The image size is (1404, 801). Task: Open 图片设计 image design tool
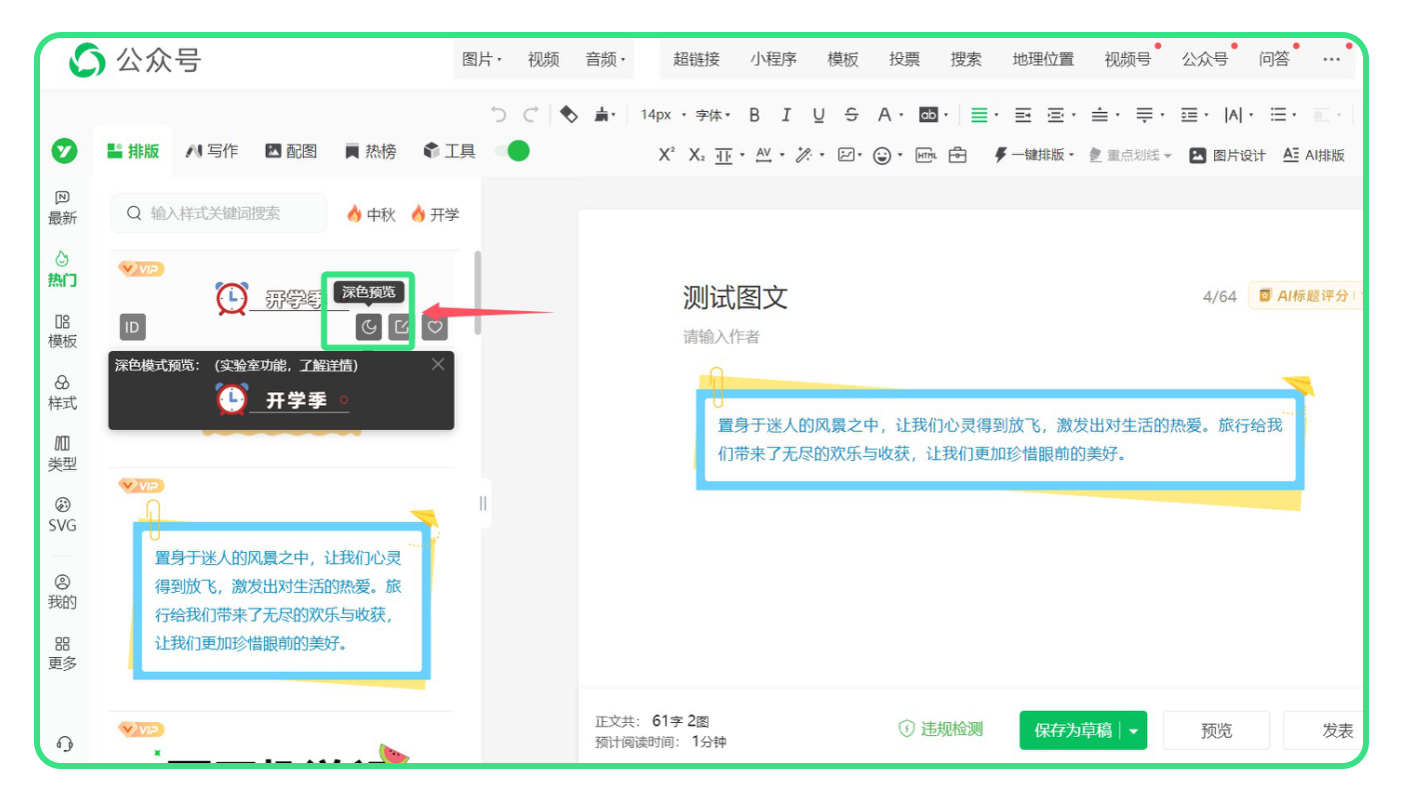coord(1228,155)
